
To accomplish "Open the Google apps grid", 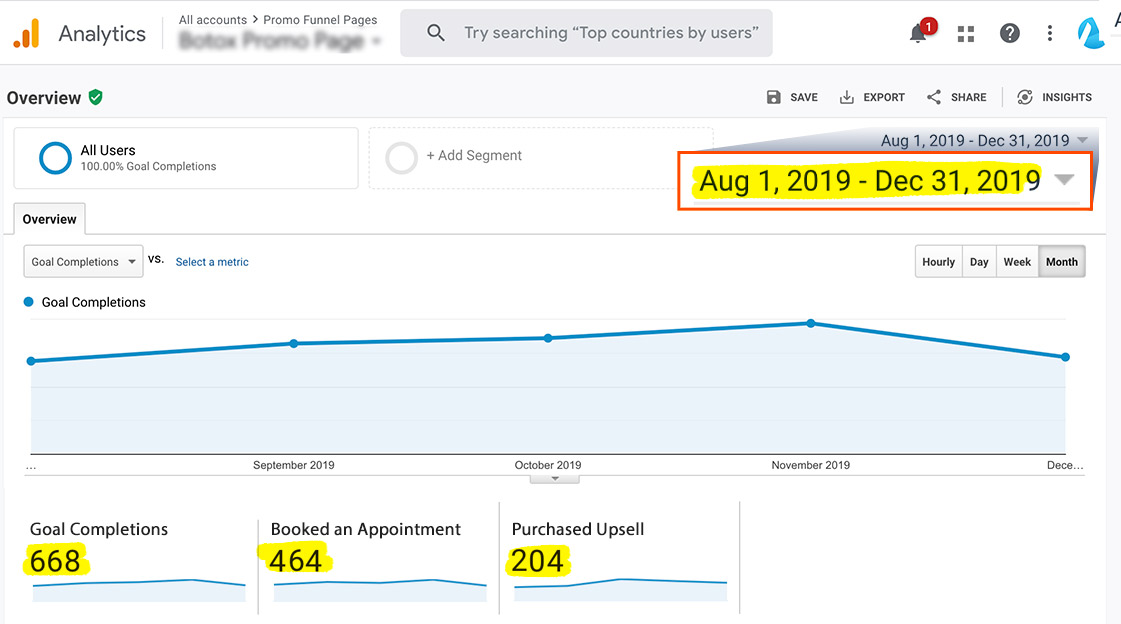I will pos(965,34).
